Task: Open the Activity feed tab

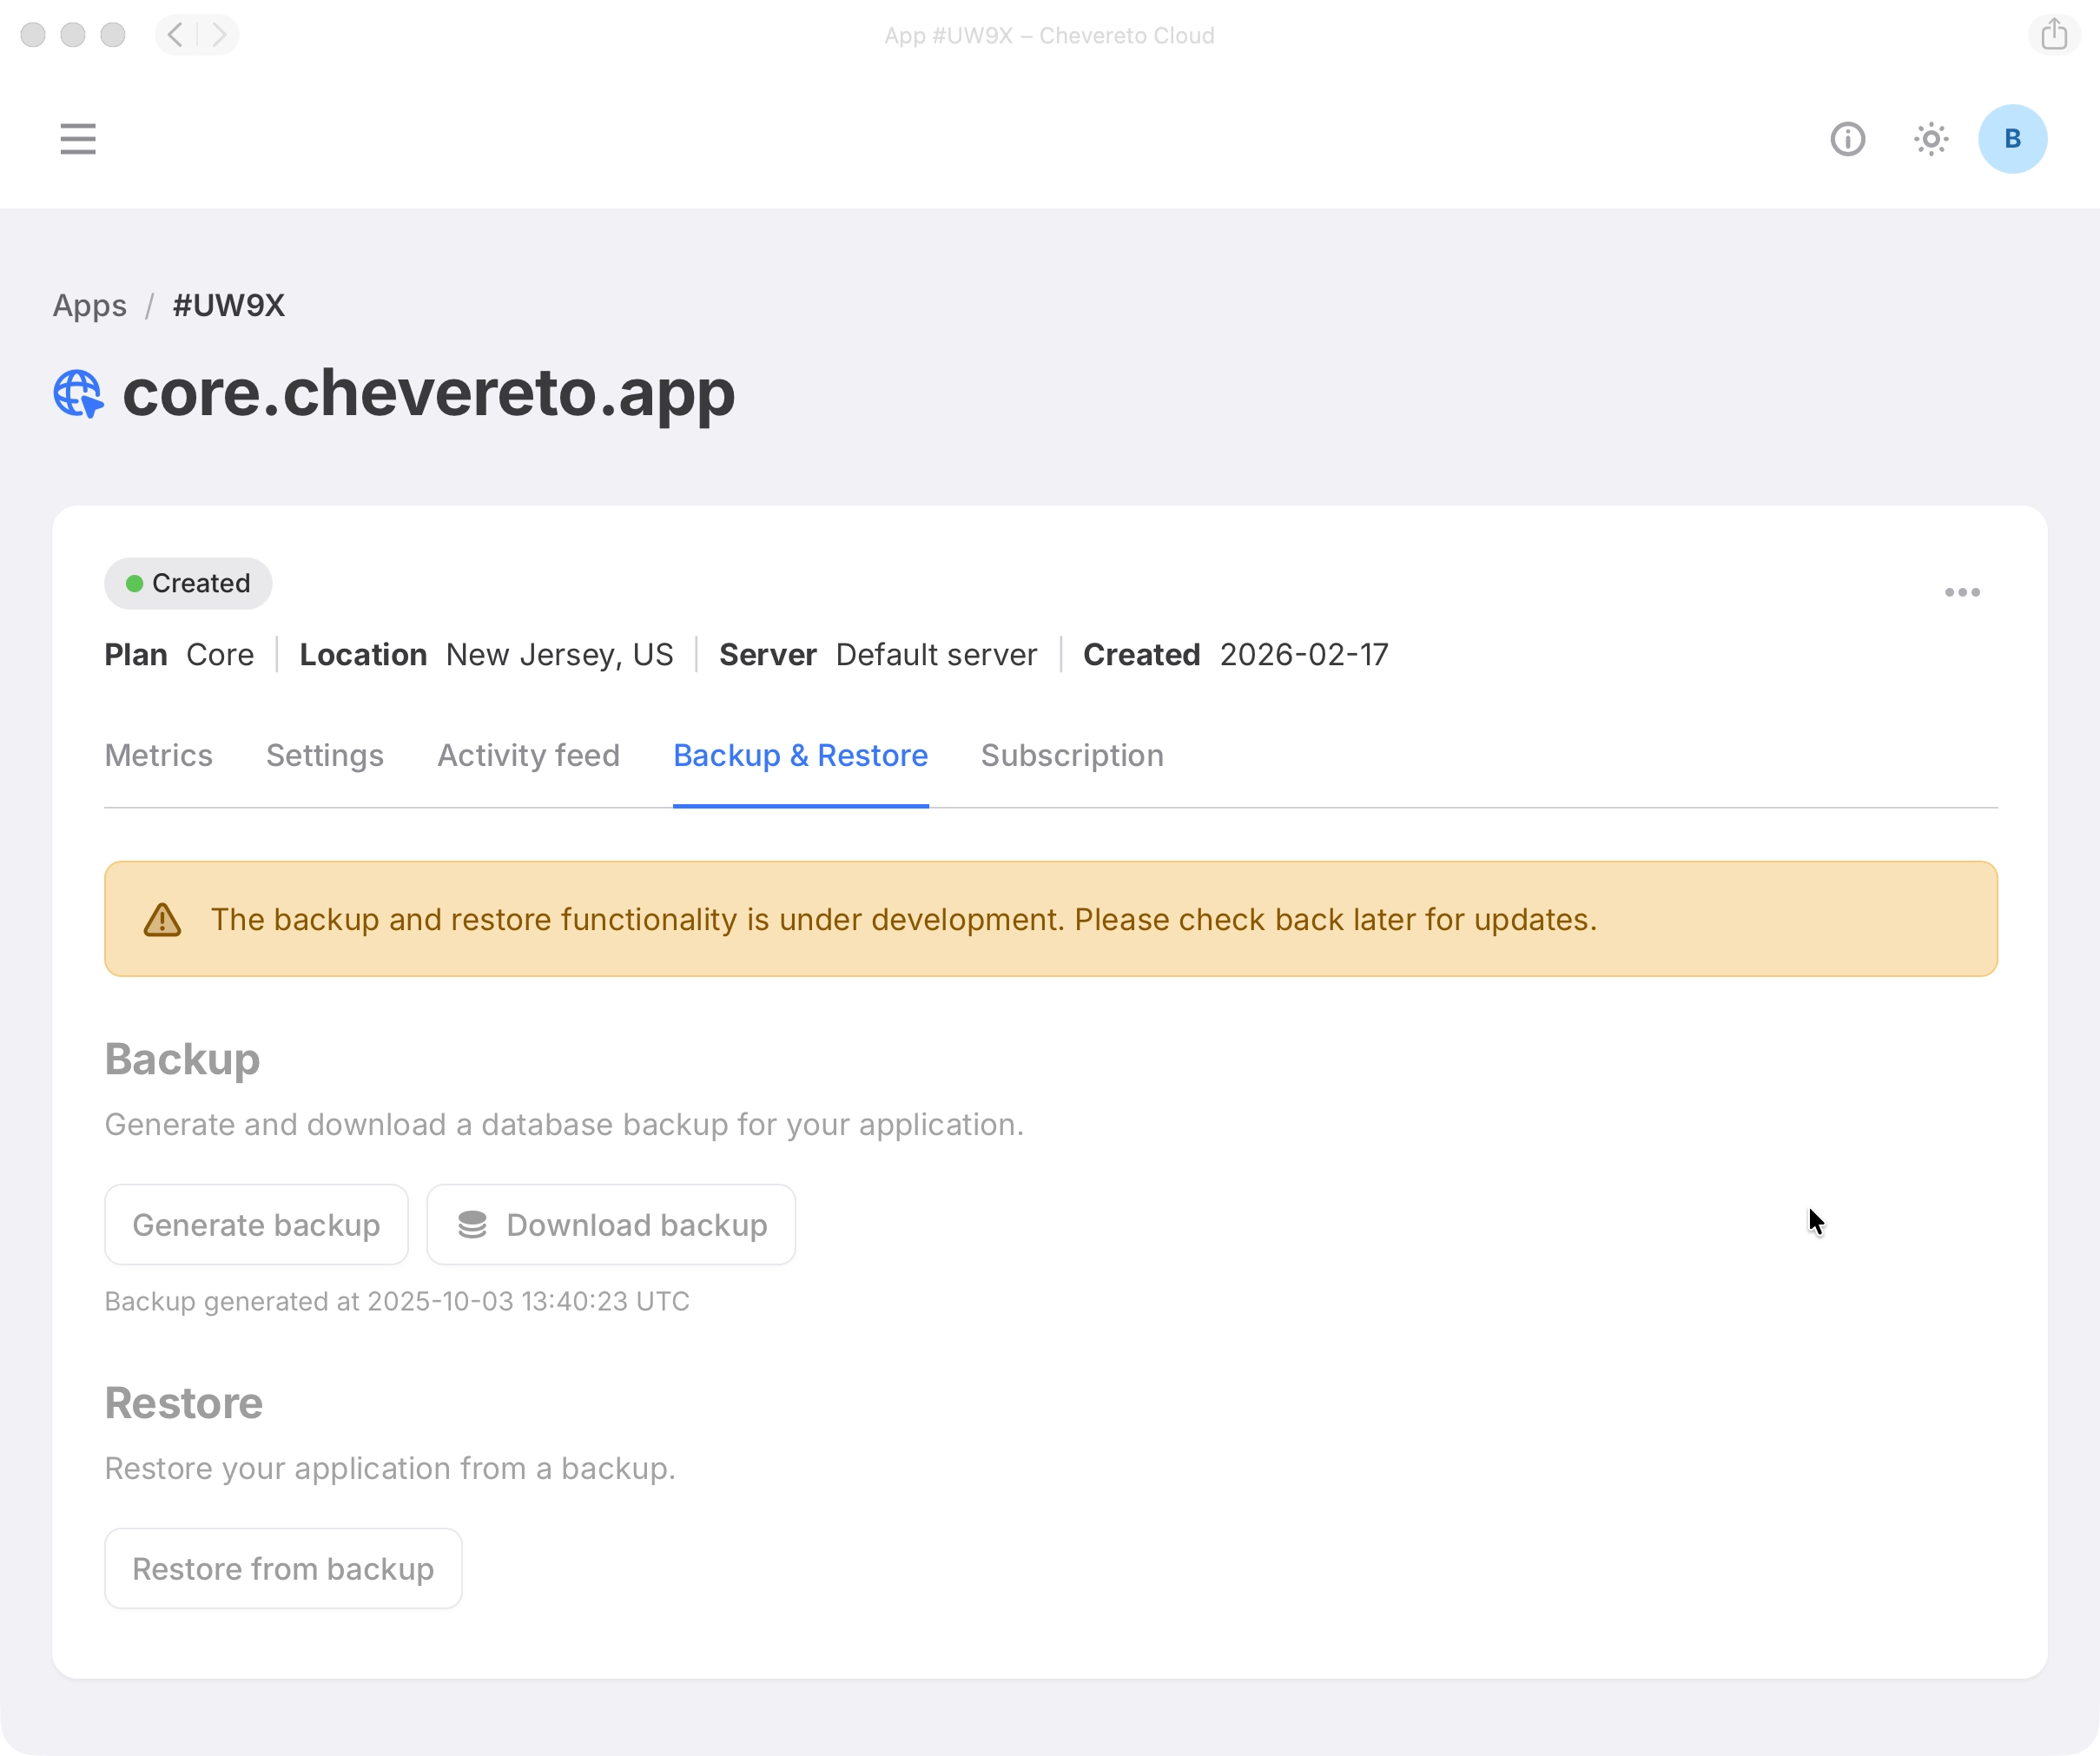Action: point(529,755)
